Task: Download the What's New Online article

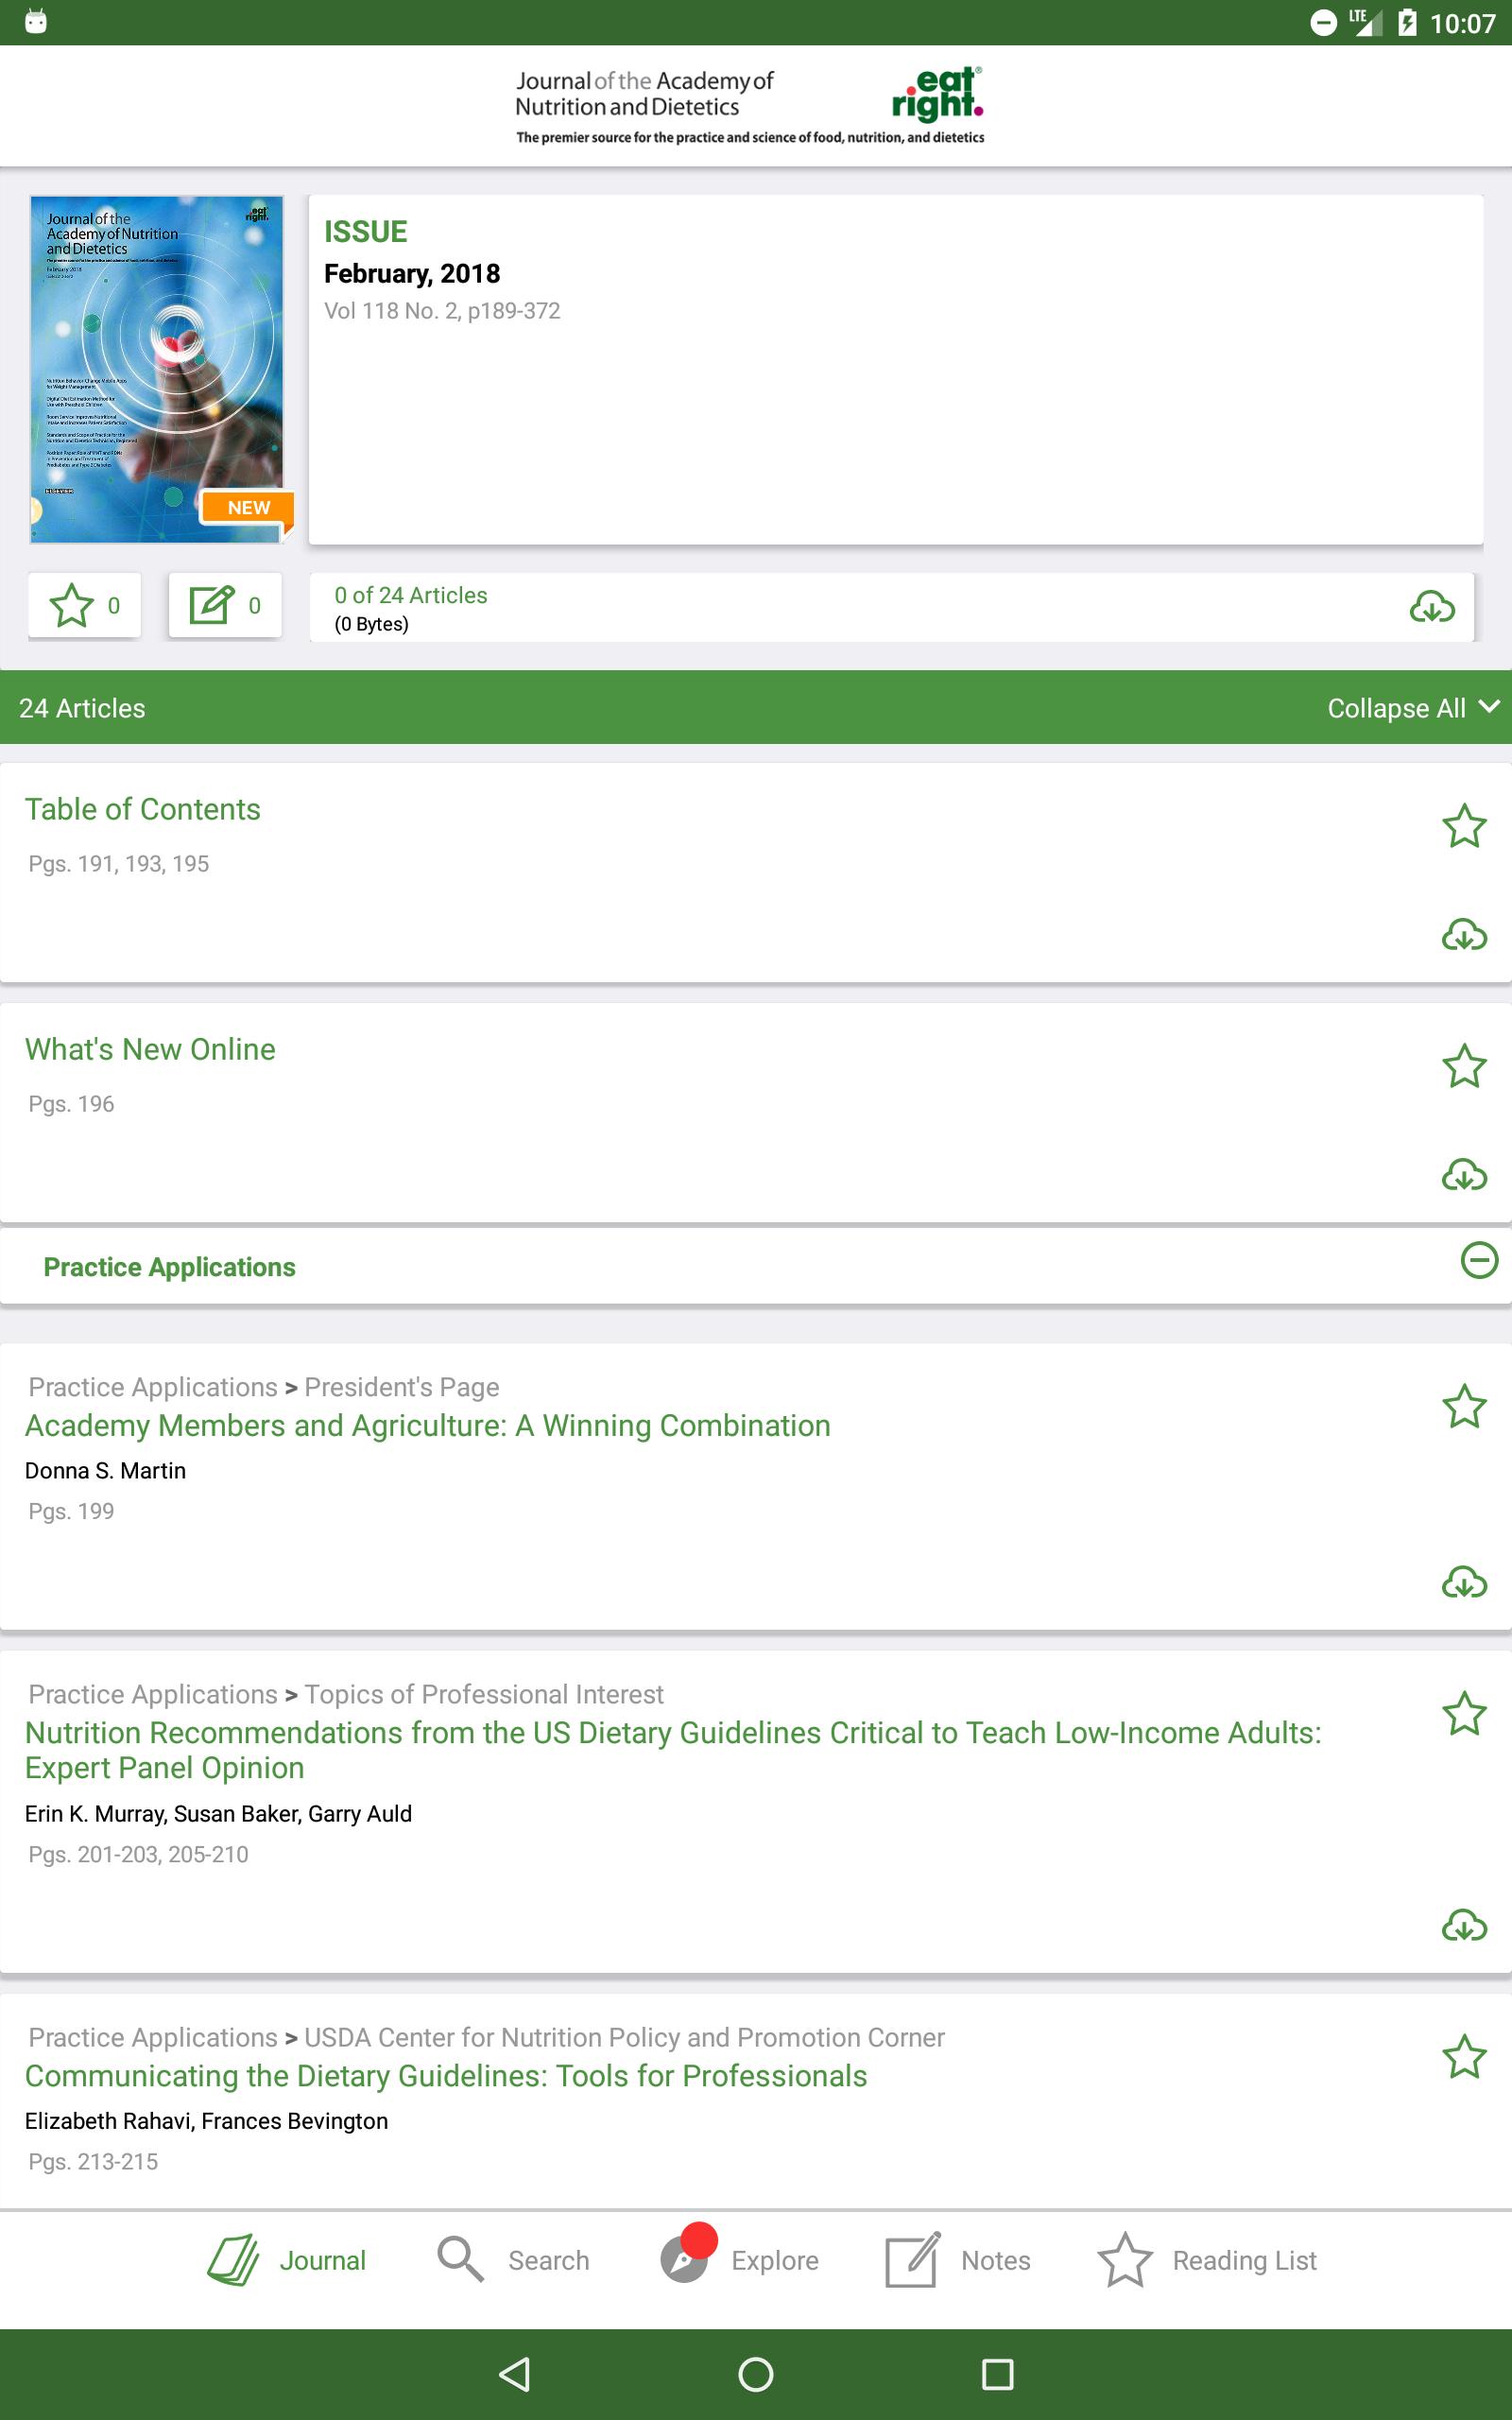Action: (1464, 1175)
